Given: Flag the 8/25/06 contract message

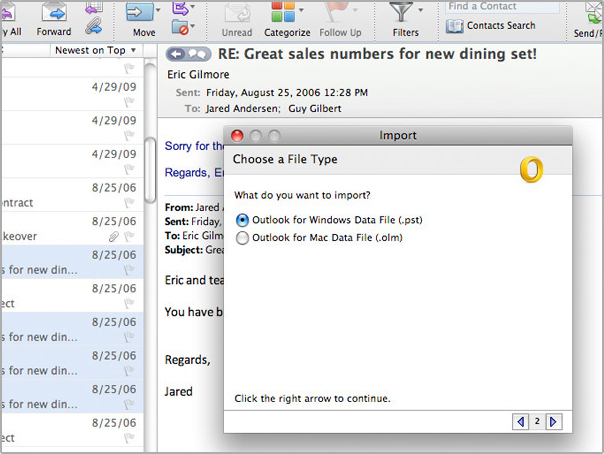Looking at the screenshot, I should click(x=129, y=202).
